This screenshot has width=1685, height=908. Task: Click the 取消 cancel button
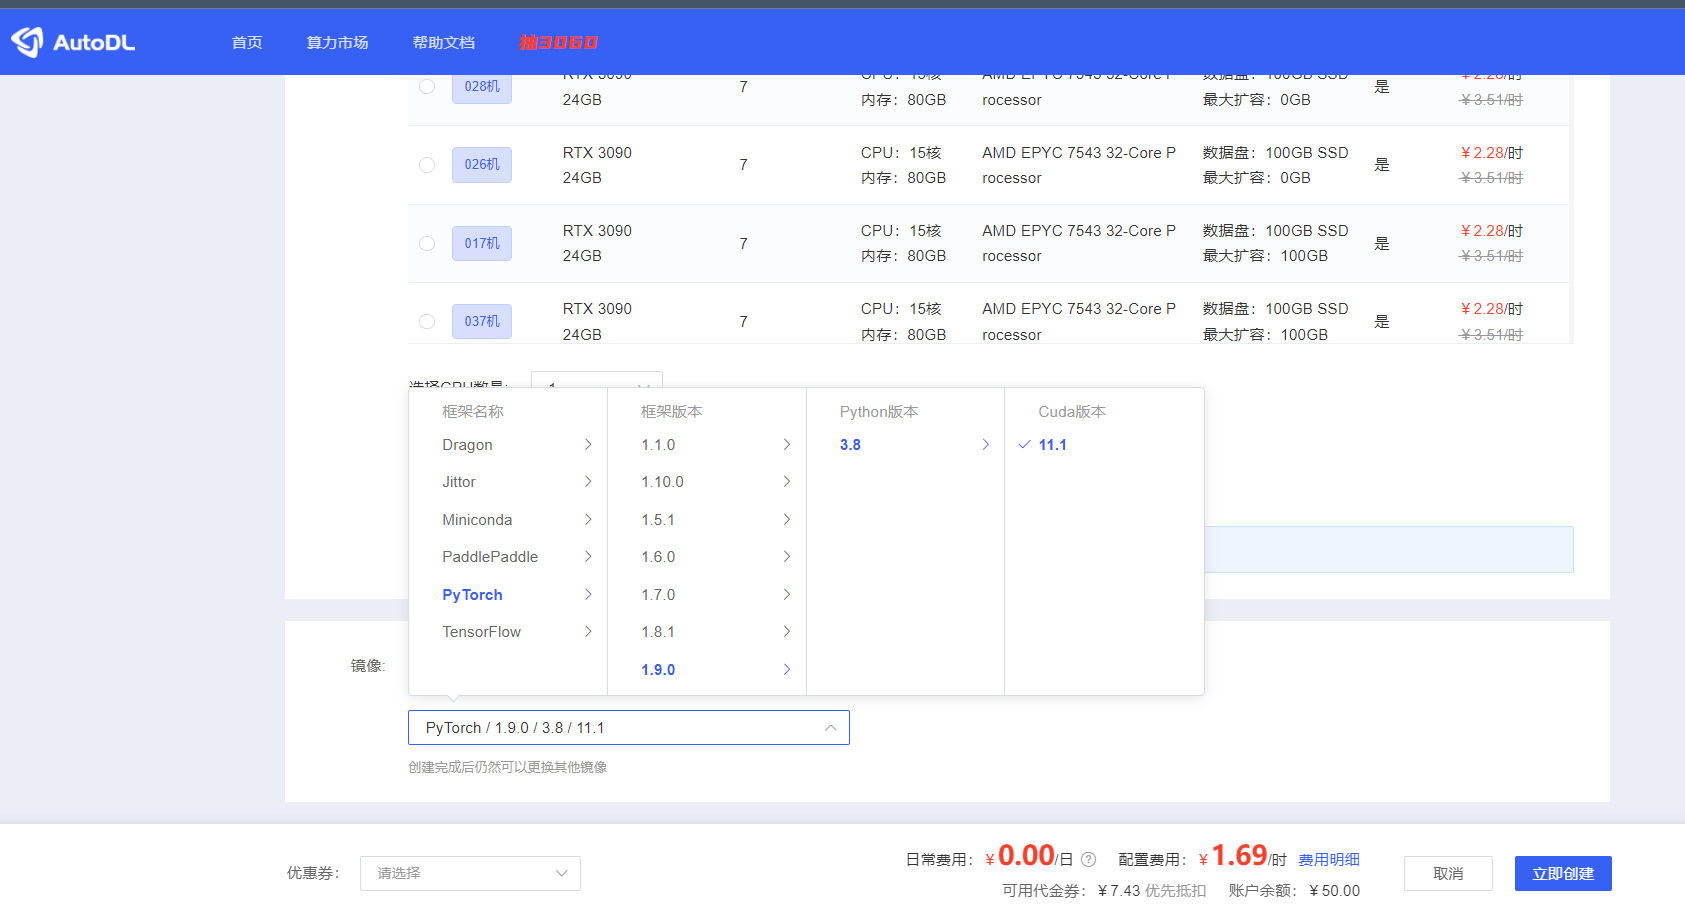coord(1448,873)
